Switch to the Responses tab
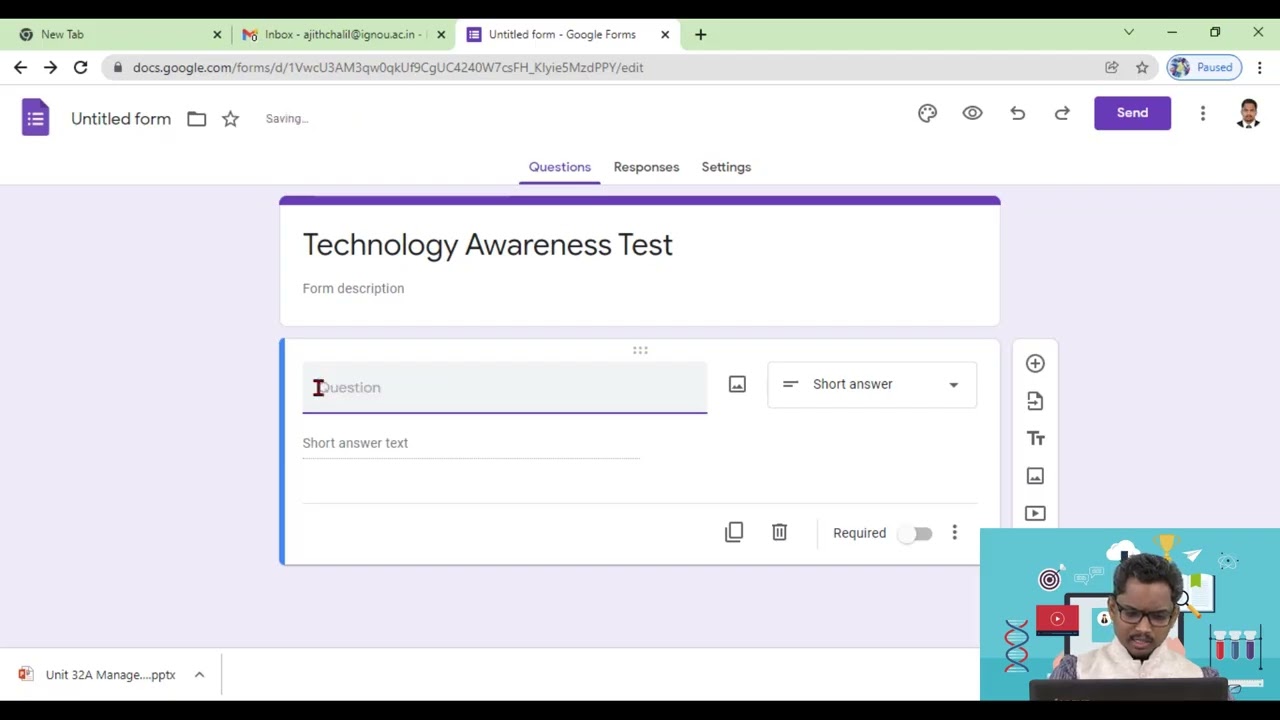 [646, 167]
